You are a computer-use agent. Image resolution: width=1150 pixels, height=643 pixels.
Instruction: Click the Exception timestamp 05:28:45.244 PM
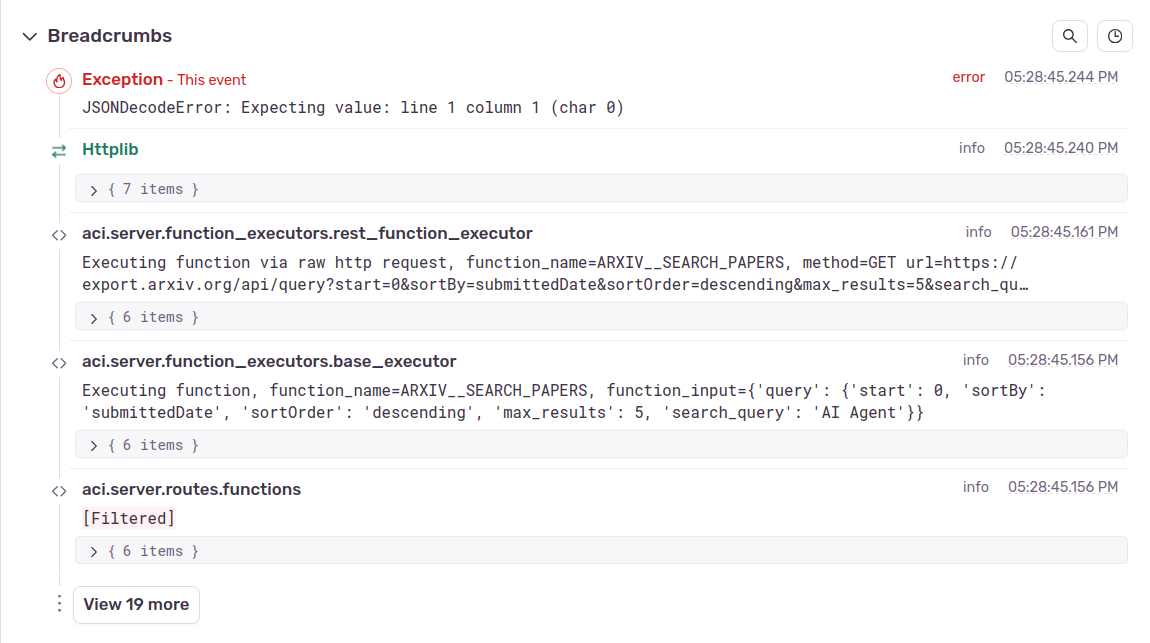click(1061, 77)
